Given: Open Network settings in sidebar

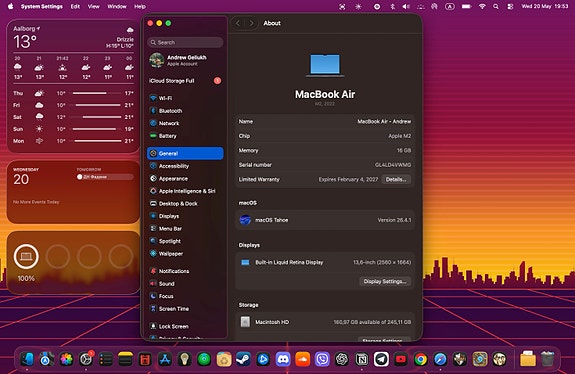Looking at the screenshot, I should point(185,123).
